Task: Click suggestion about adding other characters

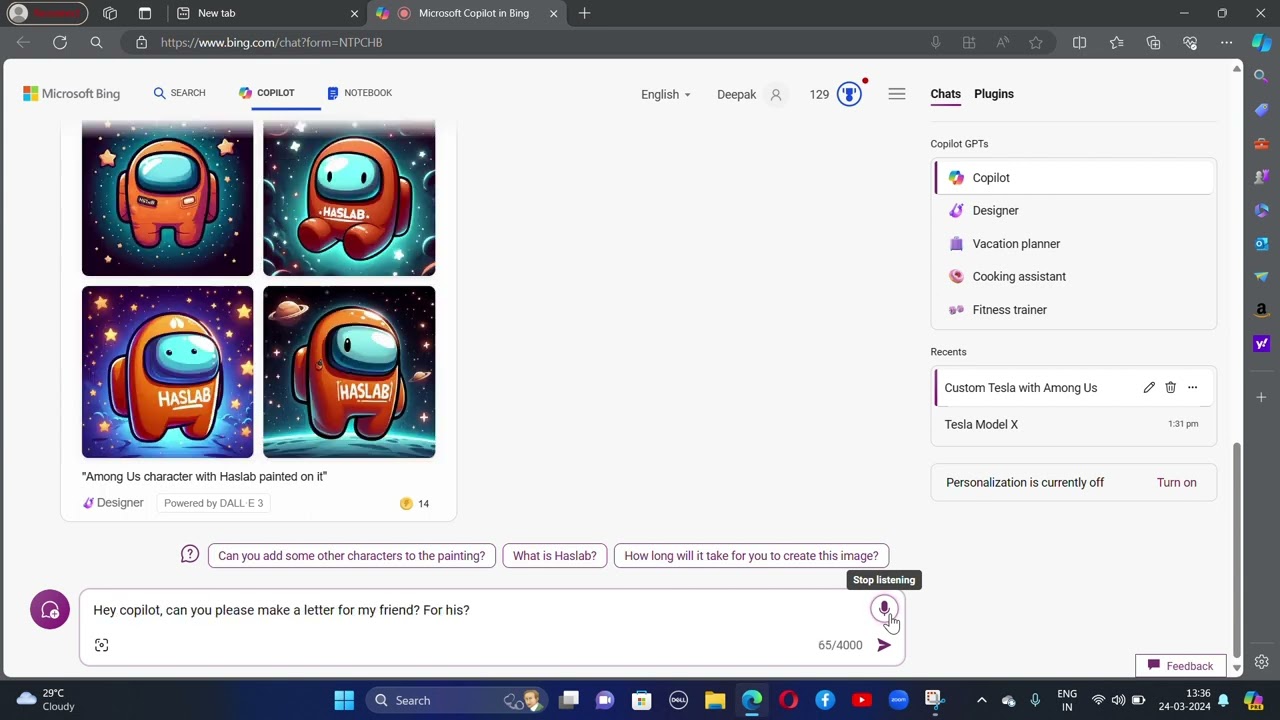Action: 351,556
